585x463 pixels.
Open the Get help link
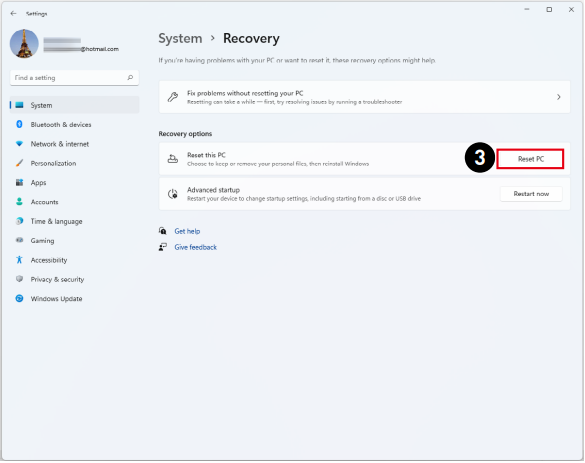[187, 231]
